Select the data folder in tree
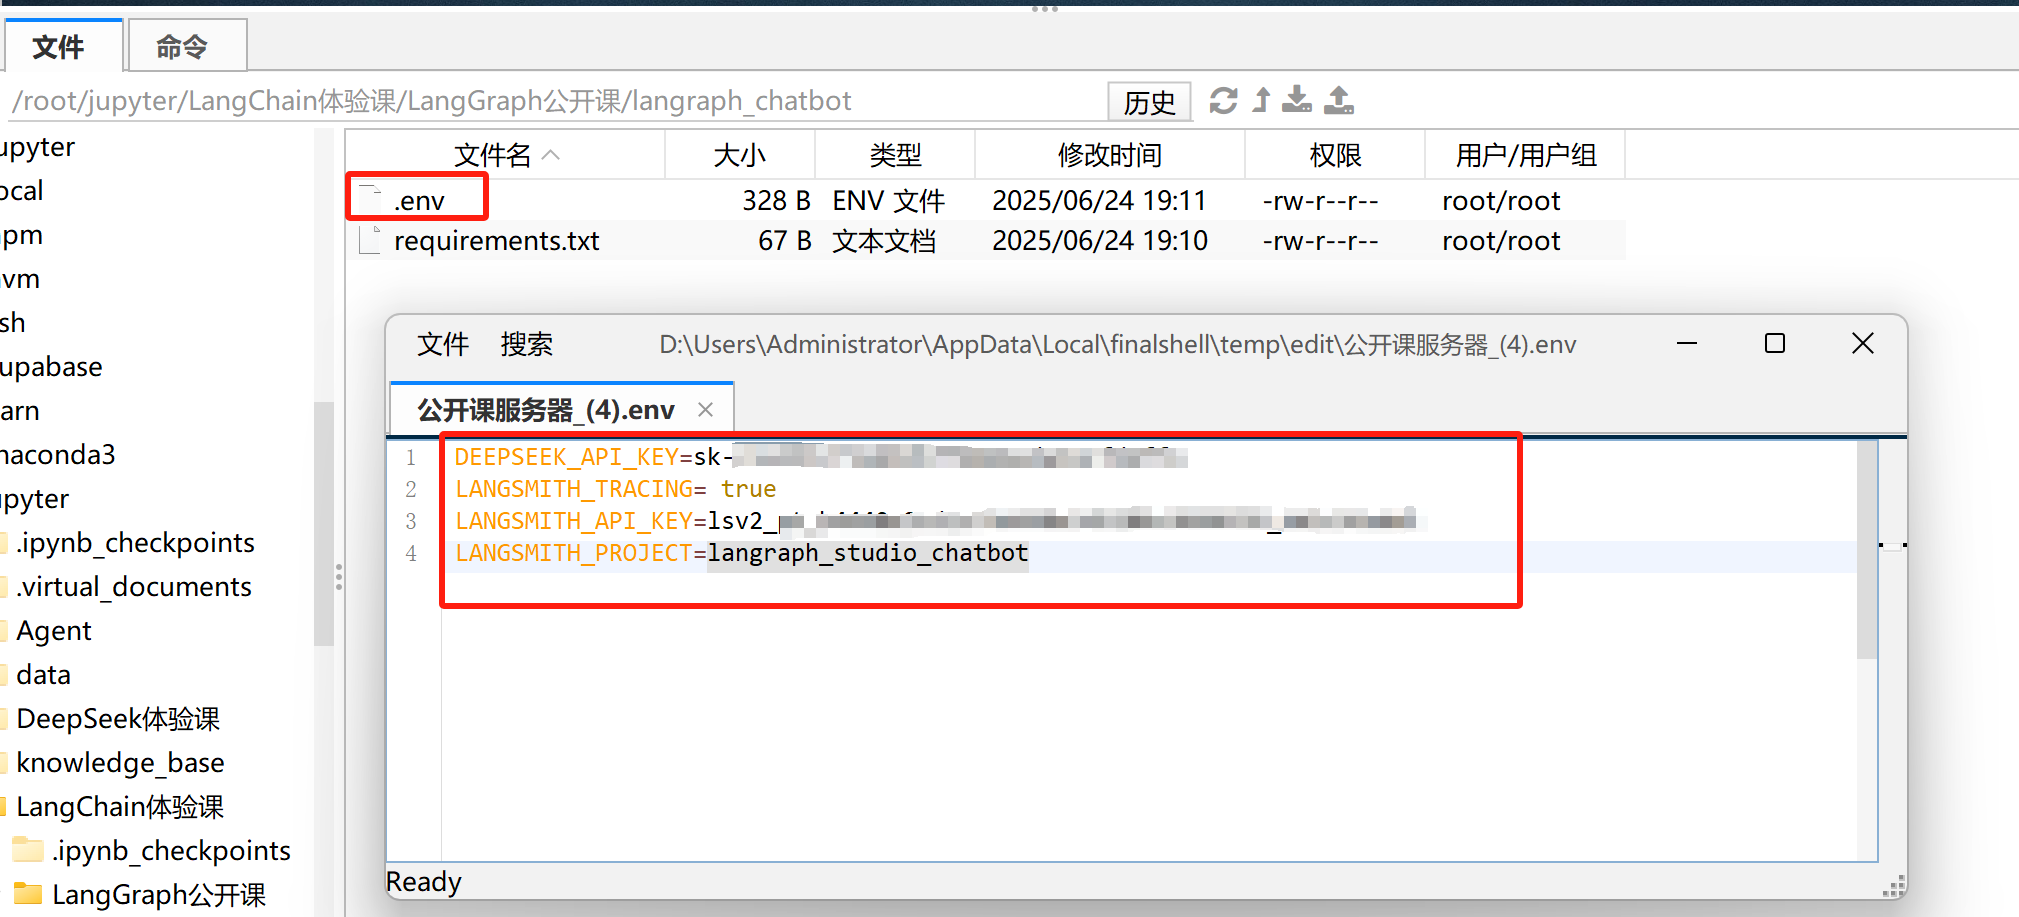Viewport: 2019px width, 917px height. [43, 675]
